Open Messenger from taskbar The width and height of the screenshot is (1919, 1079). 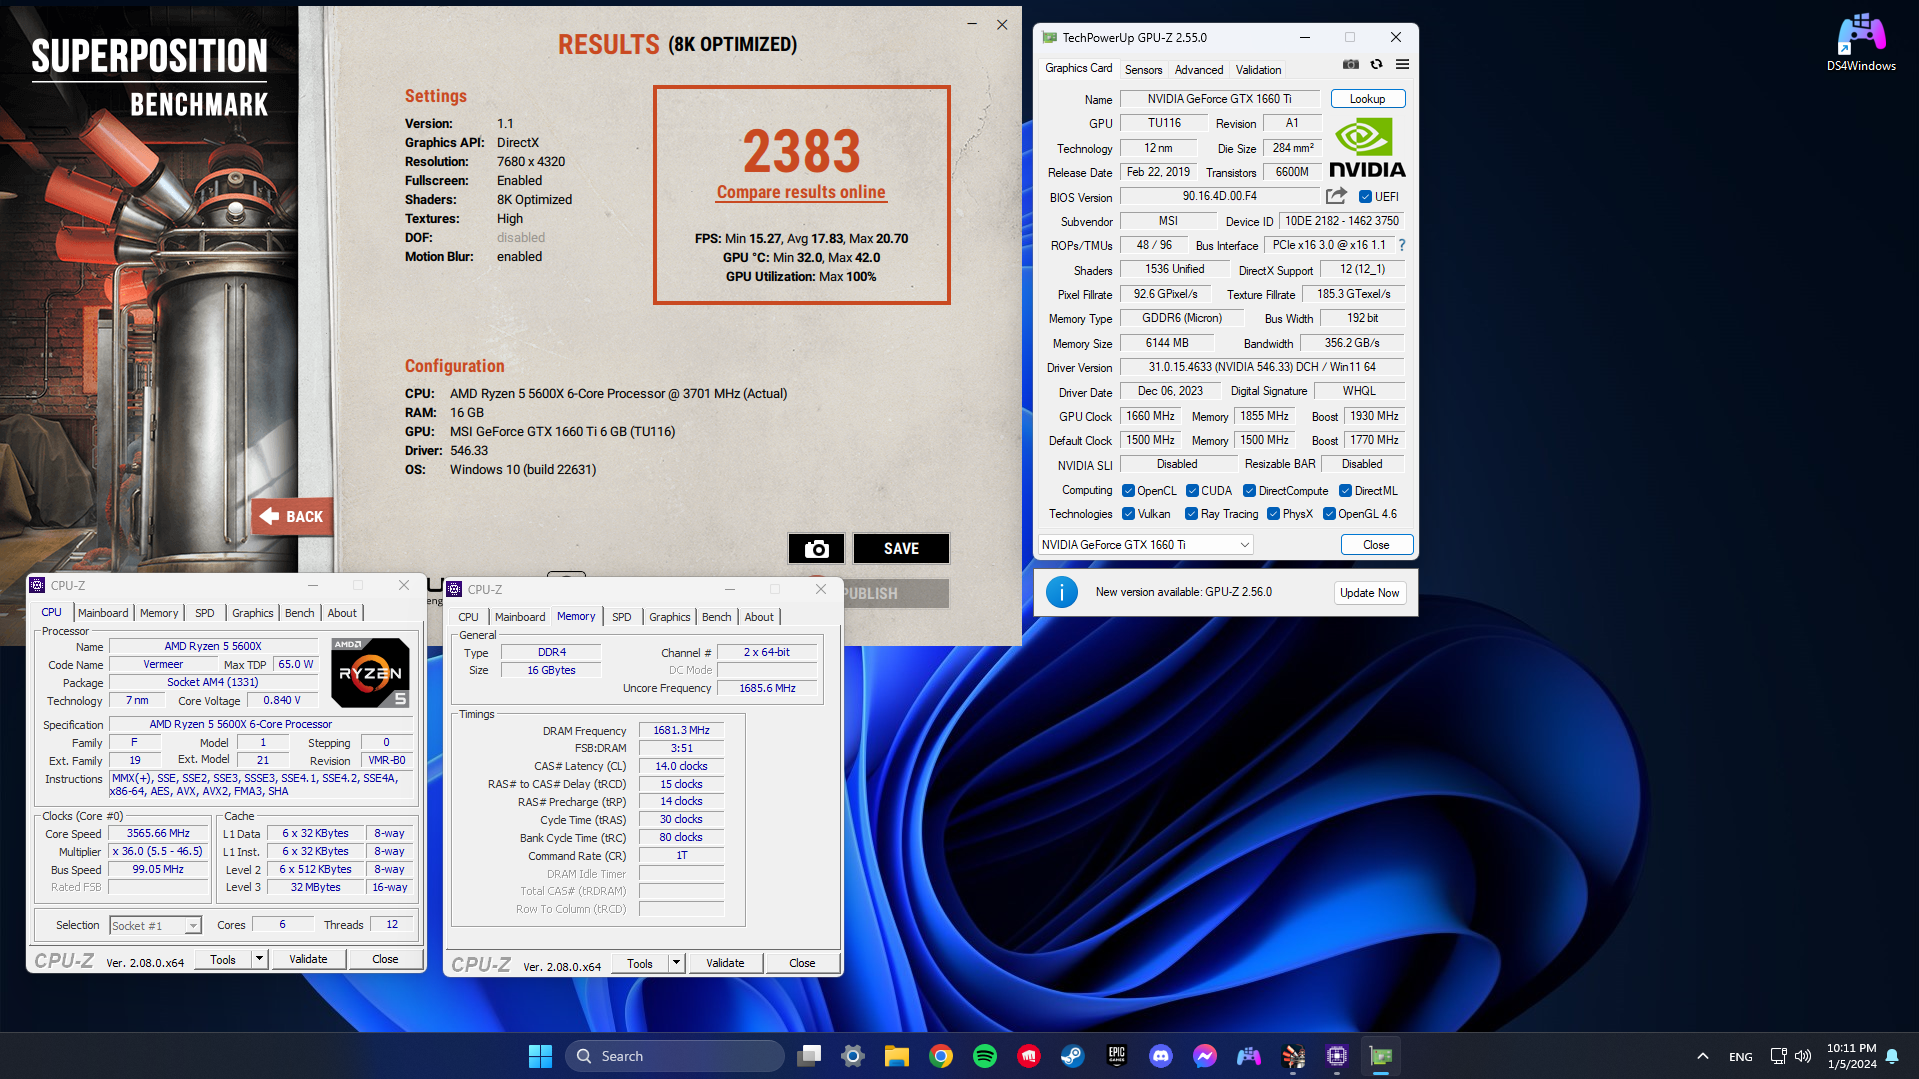[1205, 1056]
